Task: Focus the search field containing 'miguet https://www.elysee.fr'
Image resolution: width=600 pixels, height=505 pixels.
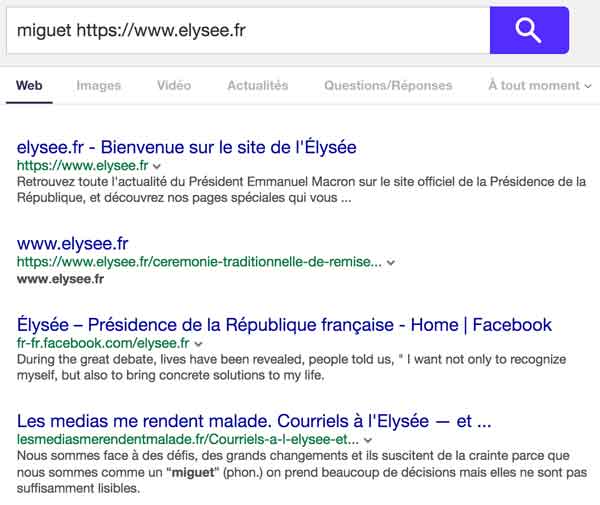Action: (248, 30)
